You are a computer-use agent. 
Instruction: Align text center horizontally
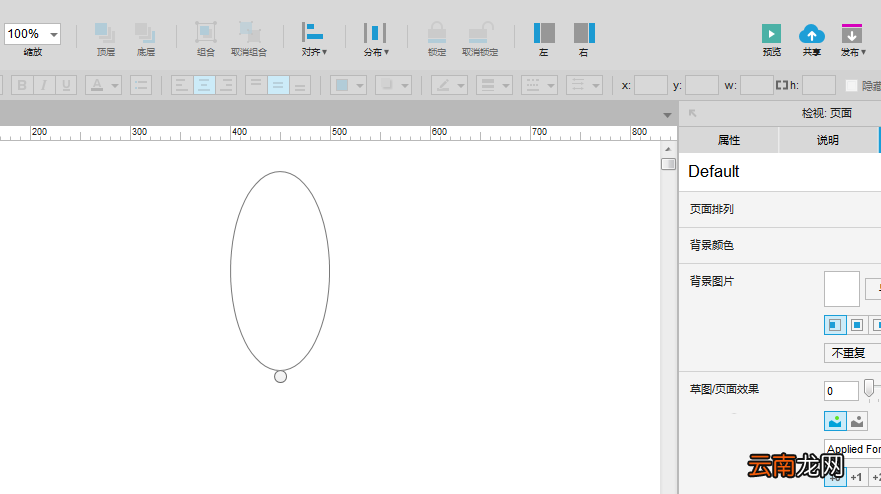click(x=204, y=85)
